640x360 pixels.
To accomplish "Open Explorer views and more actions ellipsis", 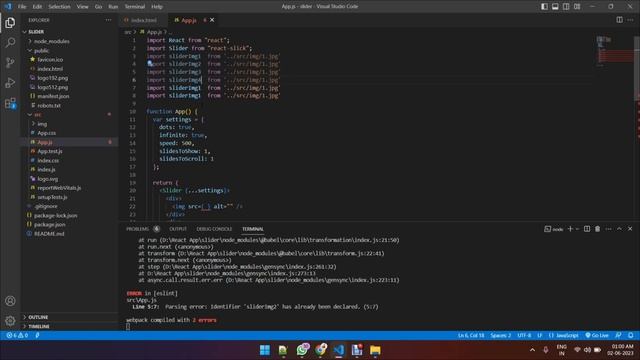I will click(x=108, y=20).
